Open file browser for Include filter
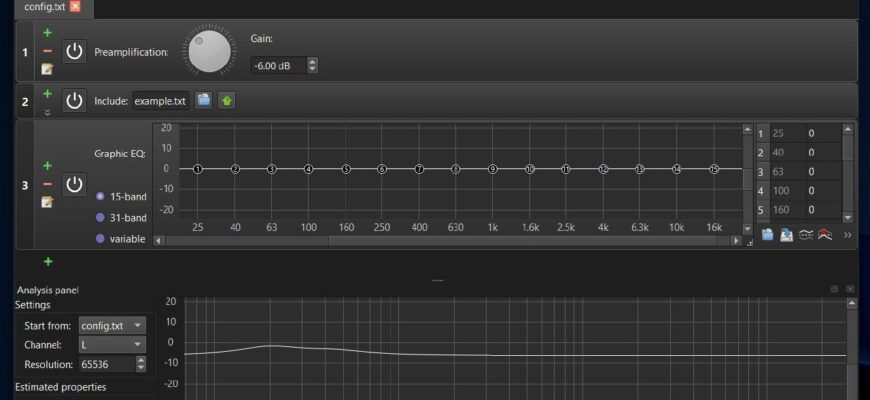870x400 pixels. pyautogui.click(x=204, y=101)
